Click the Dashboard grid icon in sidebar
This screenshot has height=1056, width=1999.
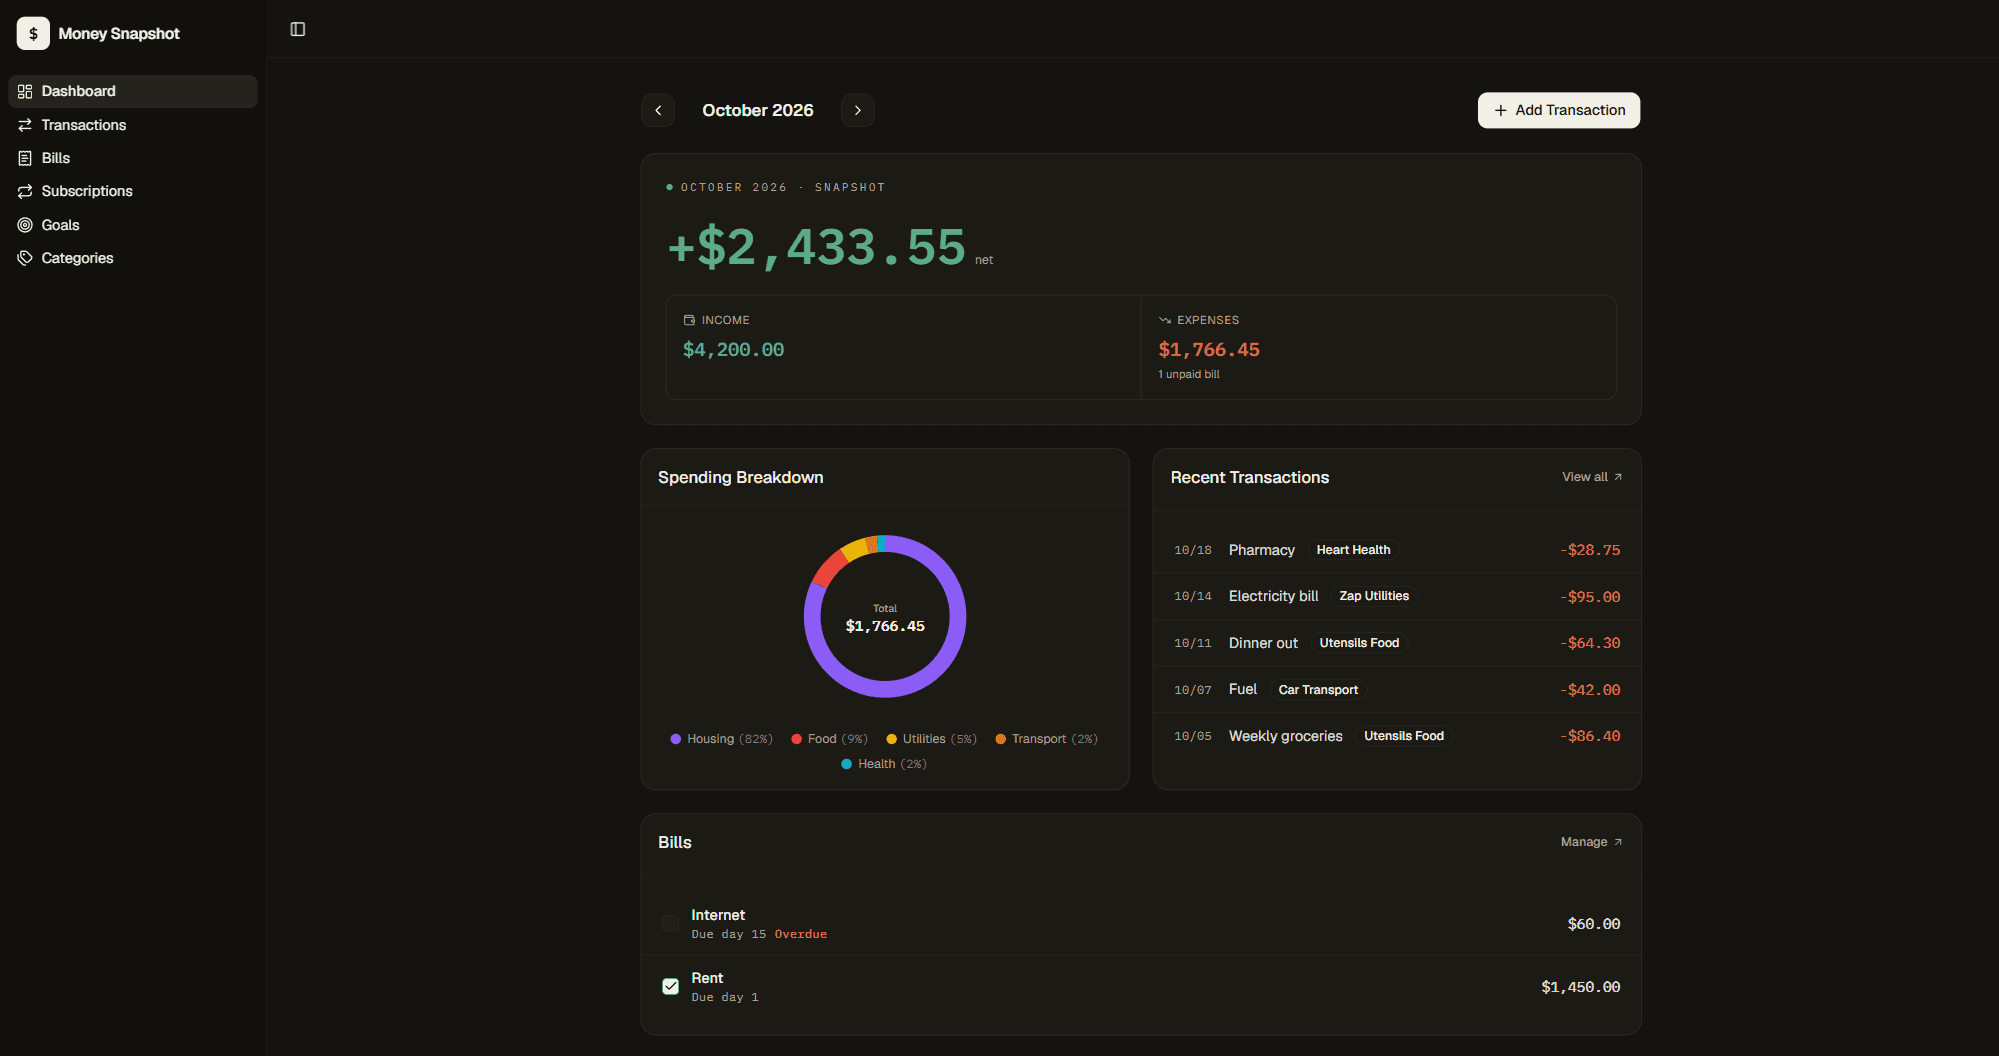(25, 91)
